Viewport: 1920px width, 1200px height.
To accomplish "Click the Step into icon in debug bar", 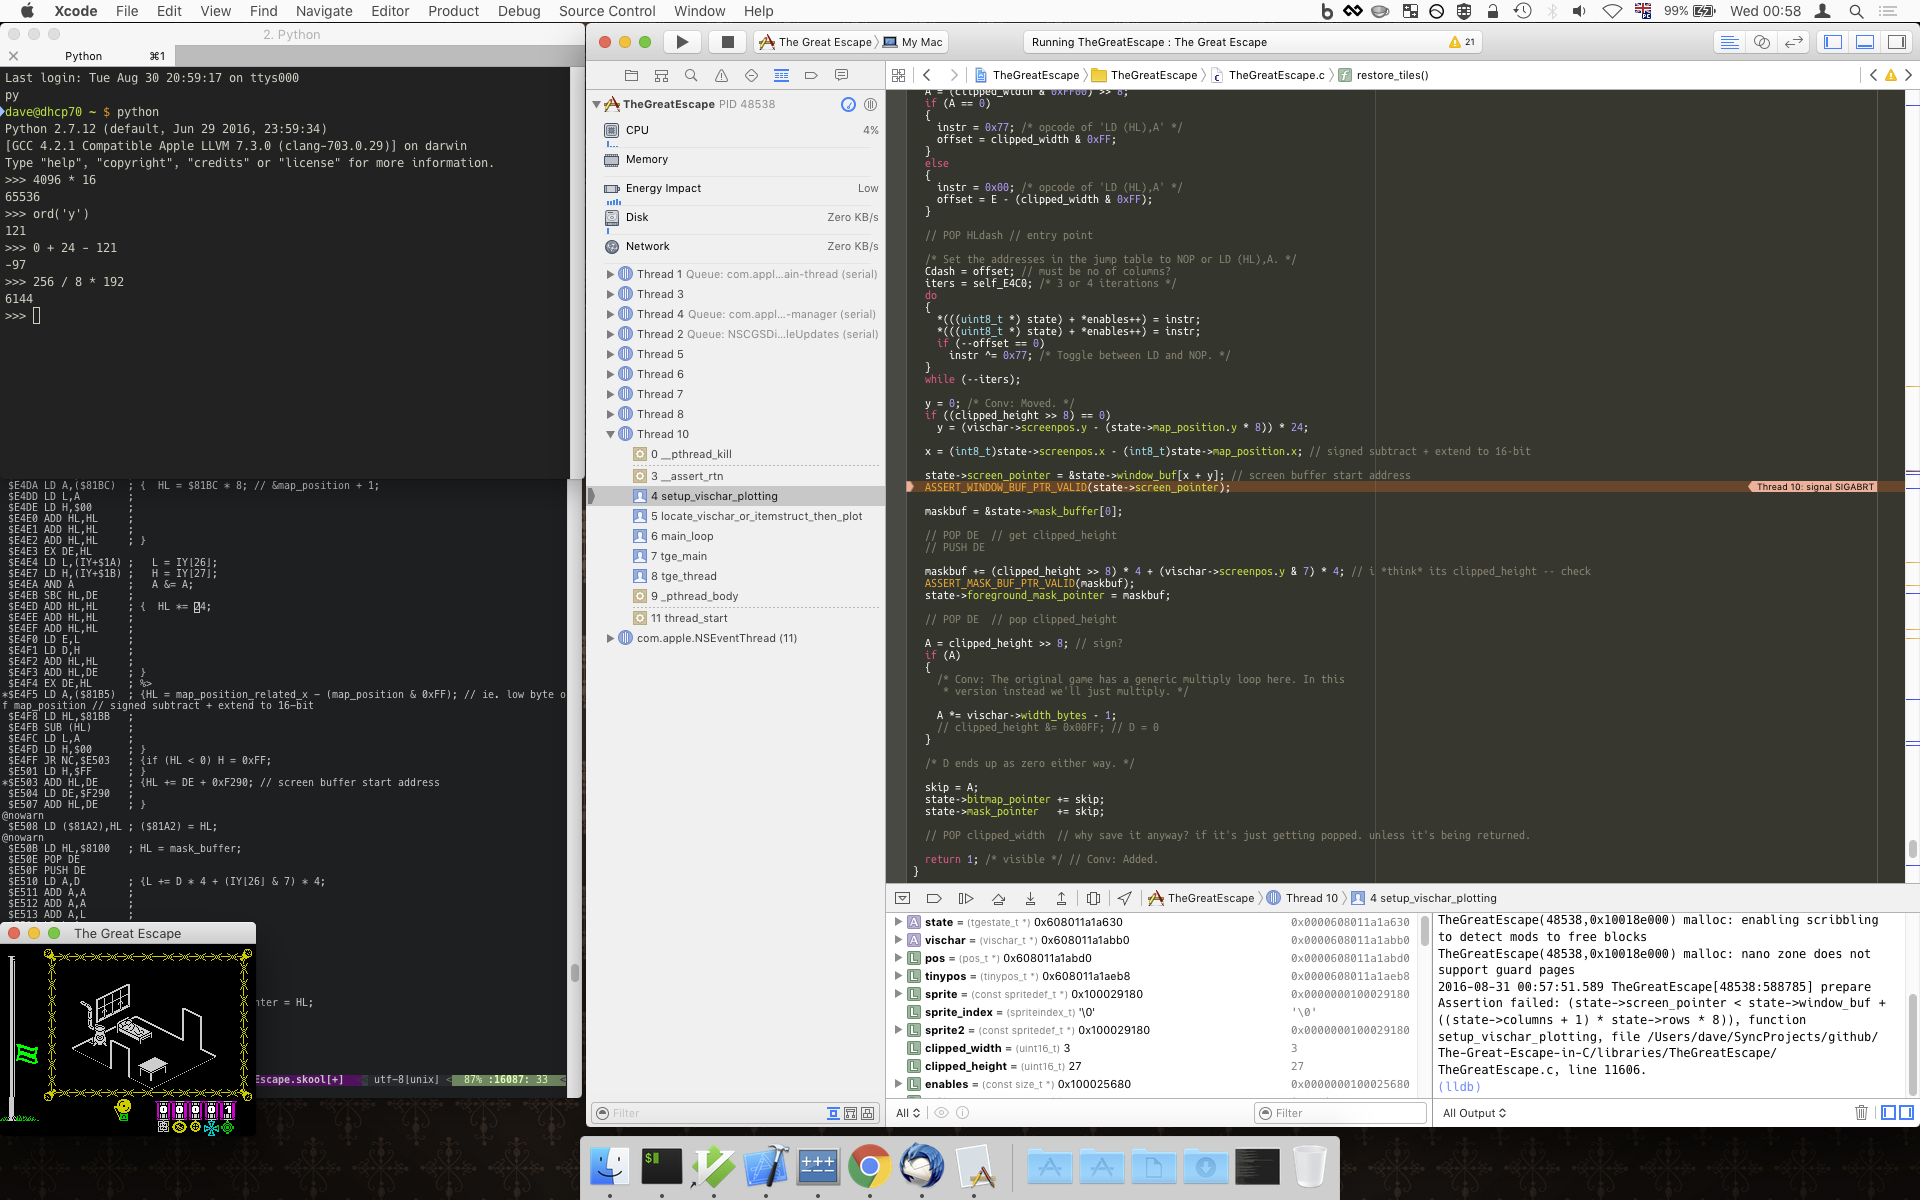I will [1030, 898].
